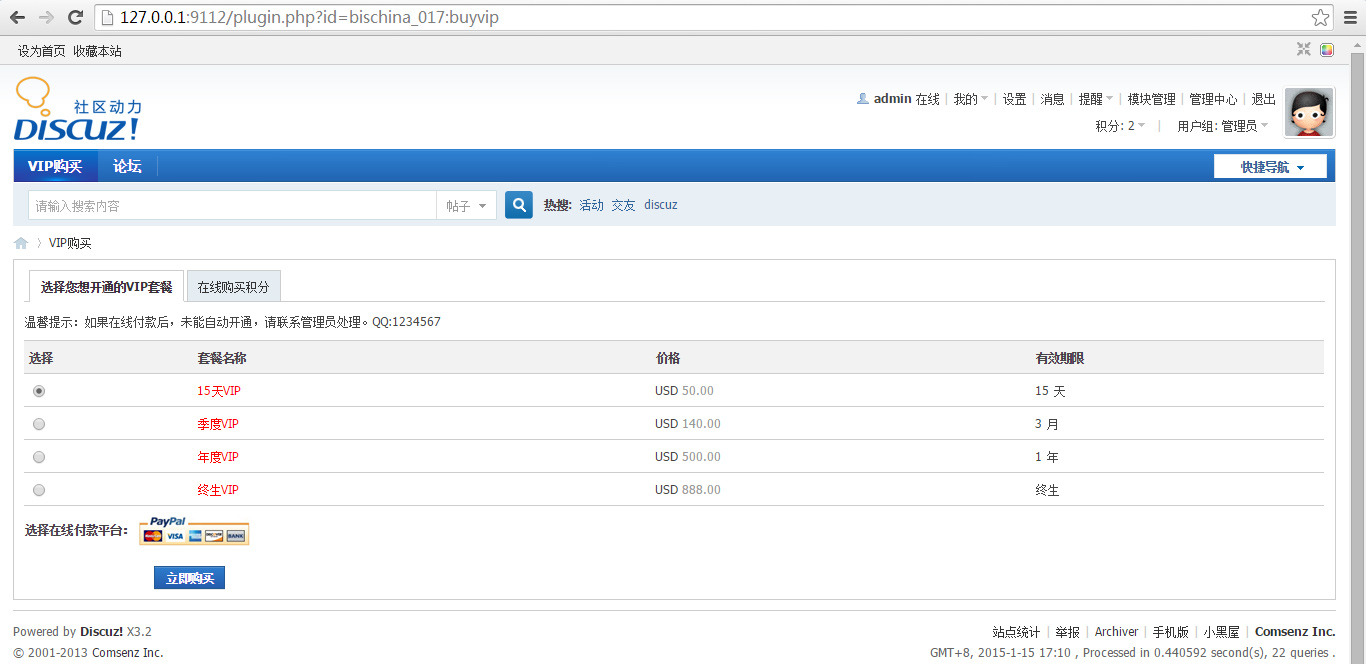Open the admin username link
1366x664 pixels.
click(x=892, y=99)
